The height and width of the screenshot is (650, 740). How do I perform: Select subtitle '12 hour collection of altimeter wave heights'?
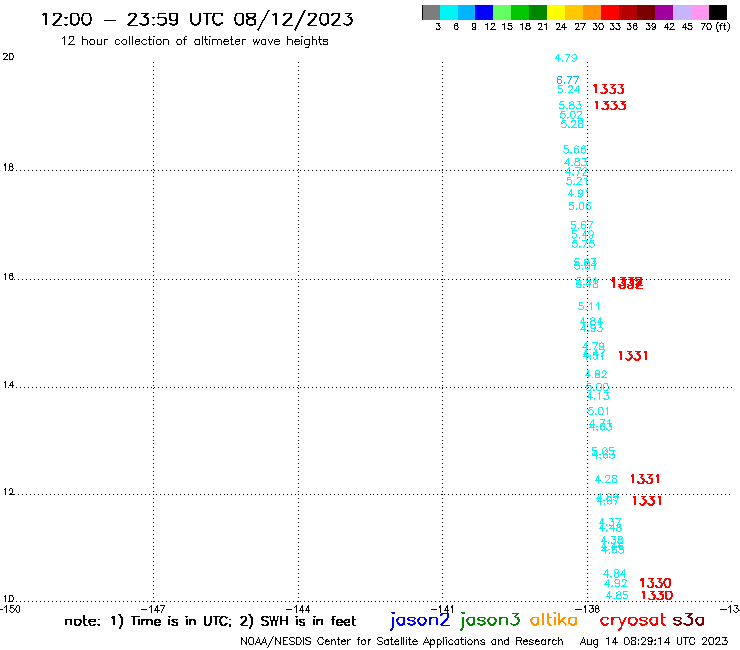click(194, 41)
